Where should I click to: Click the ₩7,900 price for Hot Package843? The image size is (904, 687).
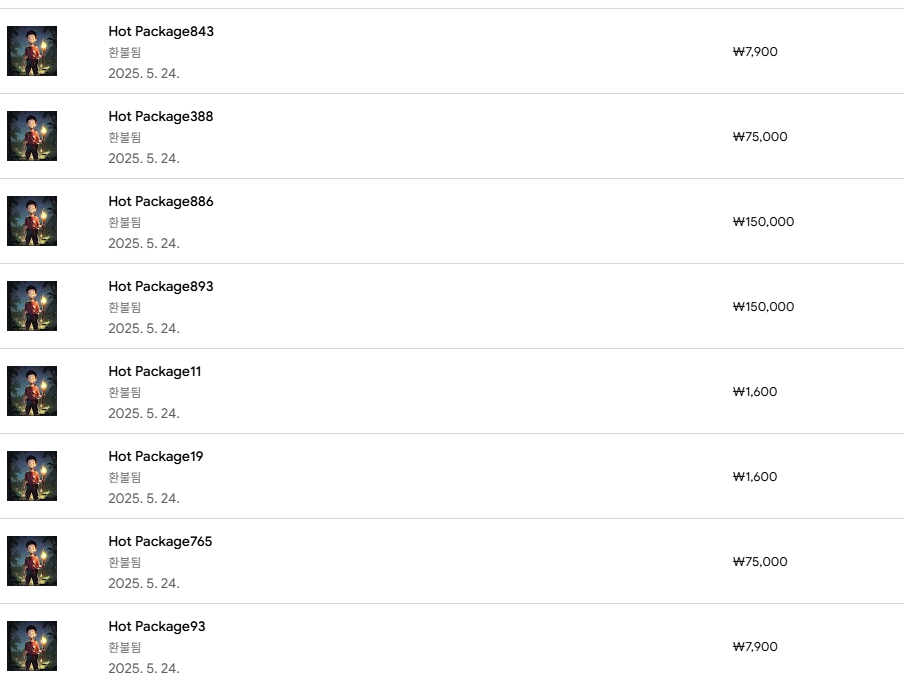click(755, 52)
